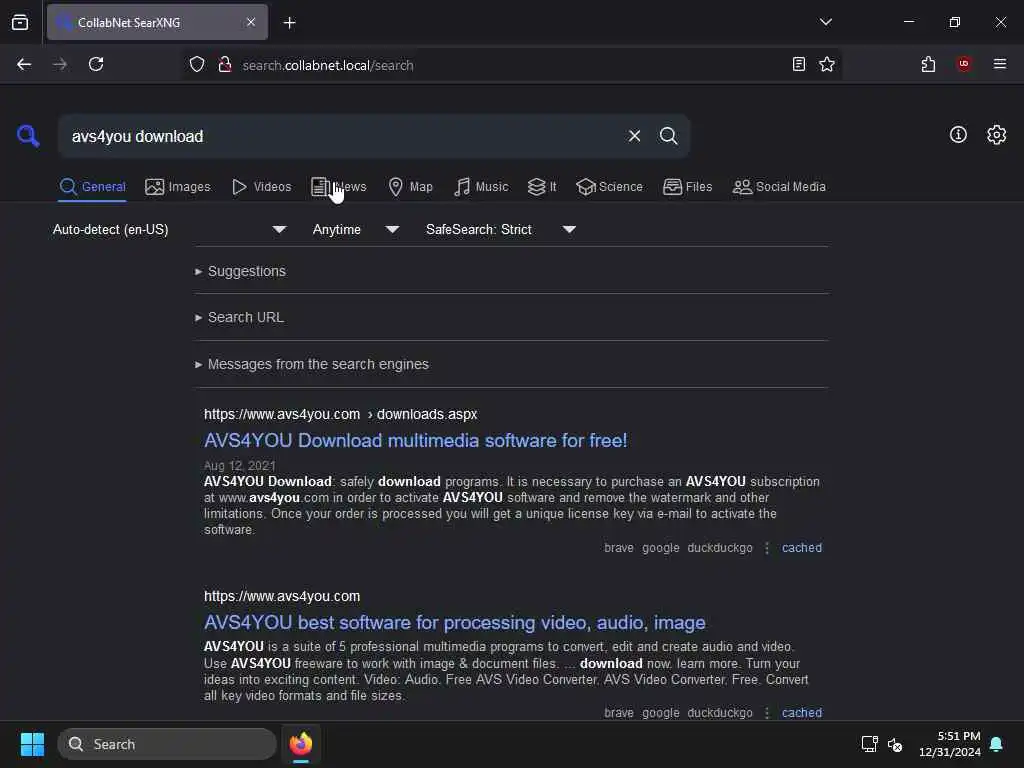Viewport: 1024px width, 768px height.
Task: View site security lock information
Action: coord(225,65)
